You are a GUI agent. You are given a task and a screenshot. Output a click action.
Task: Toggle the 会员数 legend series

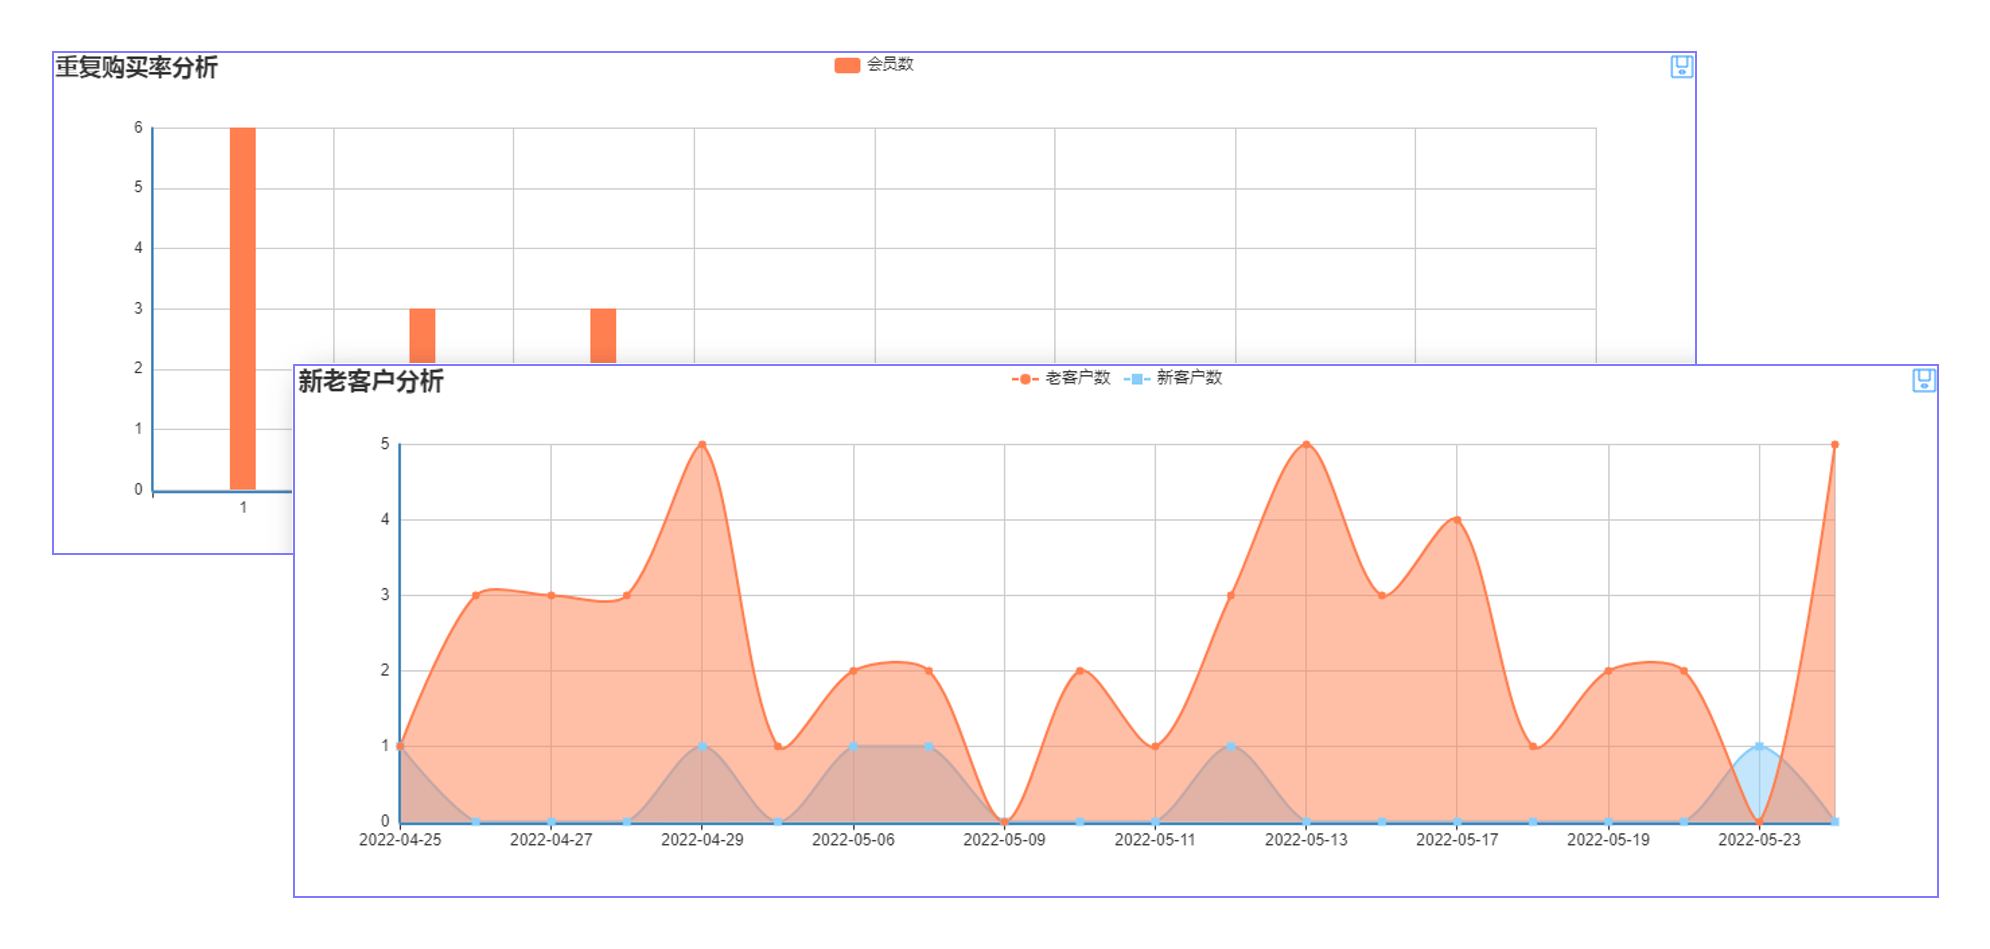point(889,65)
